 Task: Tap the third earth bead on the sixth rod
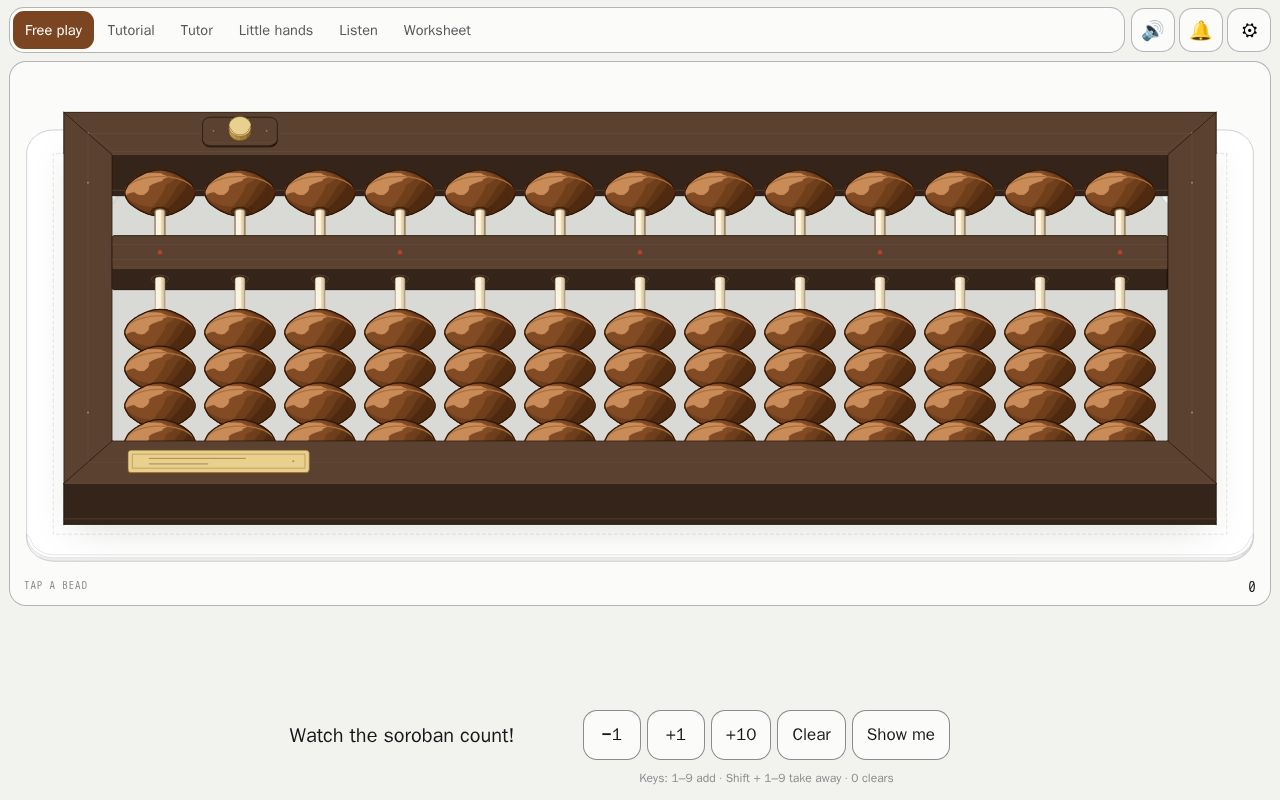560,404
